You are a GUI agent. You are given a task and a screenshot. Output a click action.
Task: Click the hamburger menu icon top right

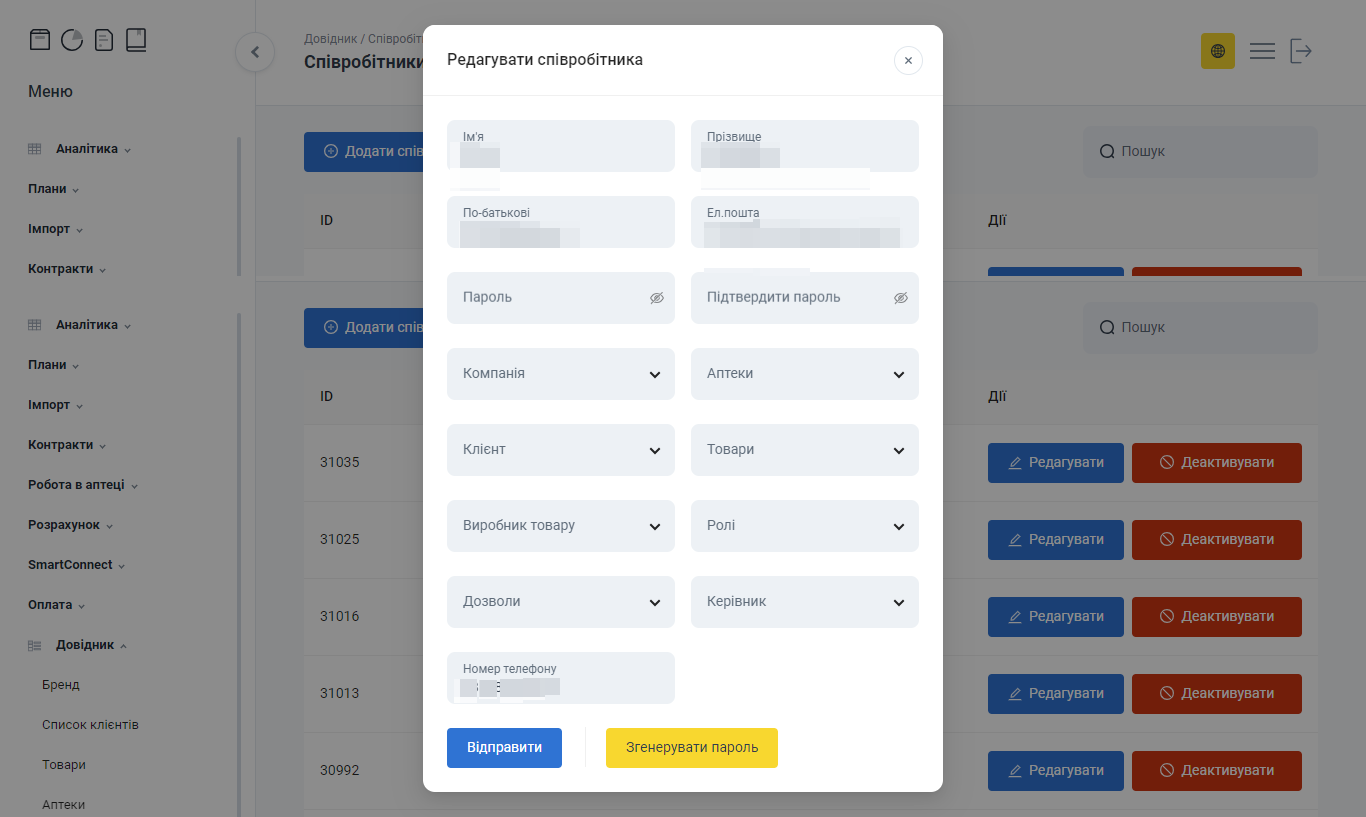click(1262, 50)
